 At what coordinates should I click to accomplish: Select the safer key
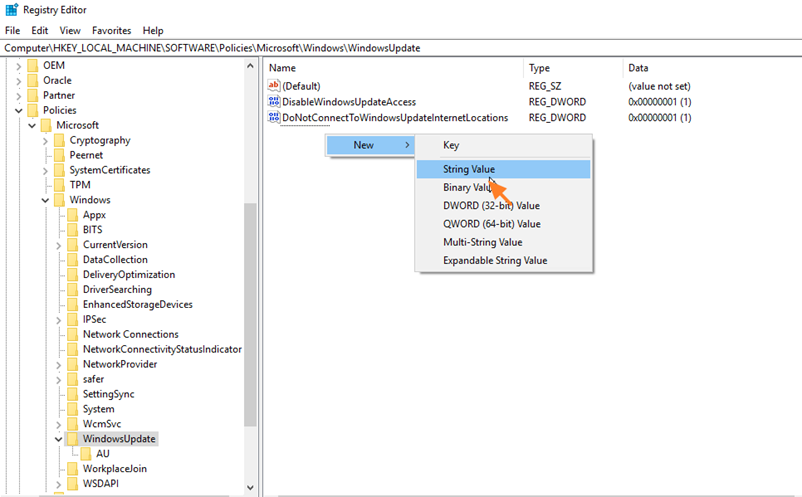pos(93,379)
